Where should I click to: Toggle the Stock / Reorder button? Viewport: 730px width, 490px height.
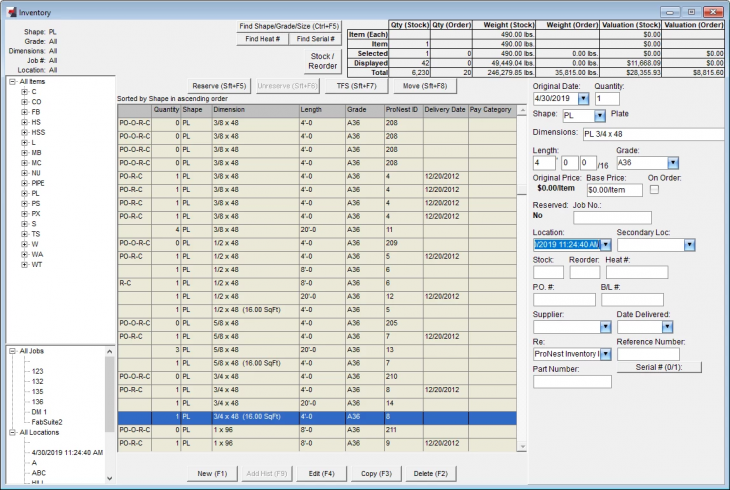point(322,61)
